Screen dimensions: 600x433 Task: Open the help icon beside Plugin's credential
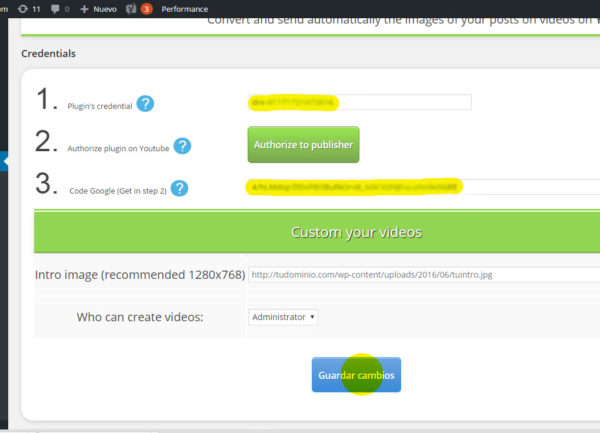click(145, 104)
